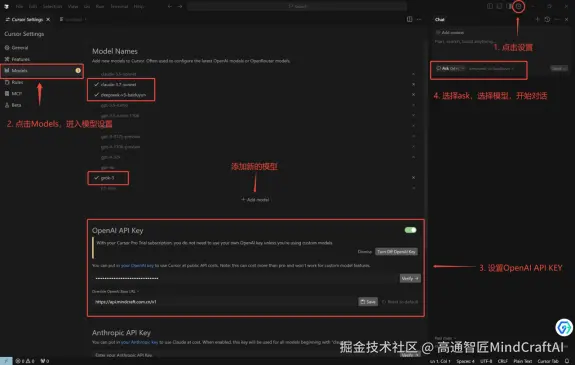Open the Selection menu

click(52, 6)
